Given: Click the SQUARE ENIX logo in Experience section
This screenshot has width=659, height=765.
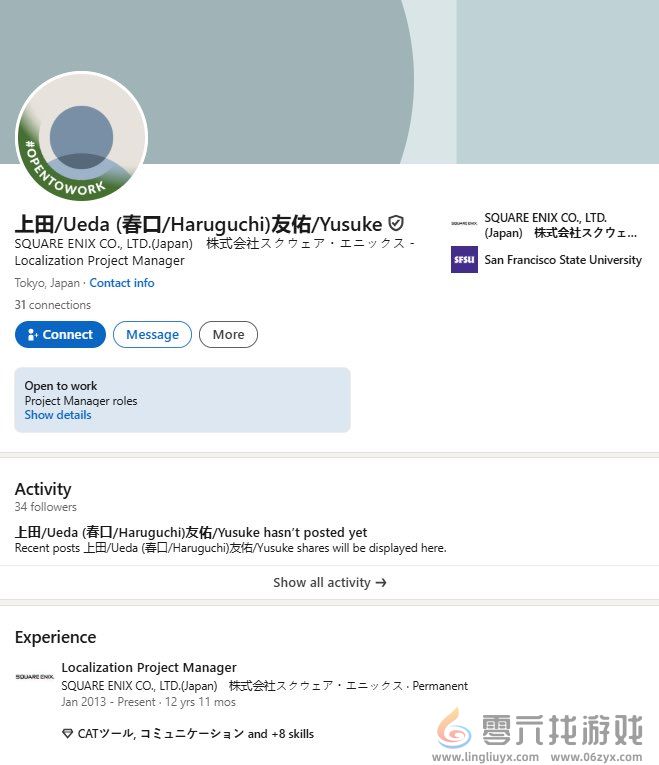Looking at the screenshot, I should pos(35,677).
